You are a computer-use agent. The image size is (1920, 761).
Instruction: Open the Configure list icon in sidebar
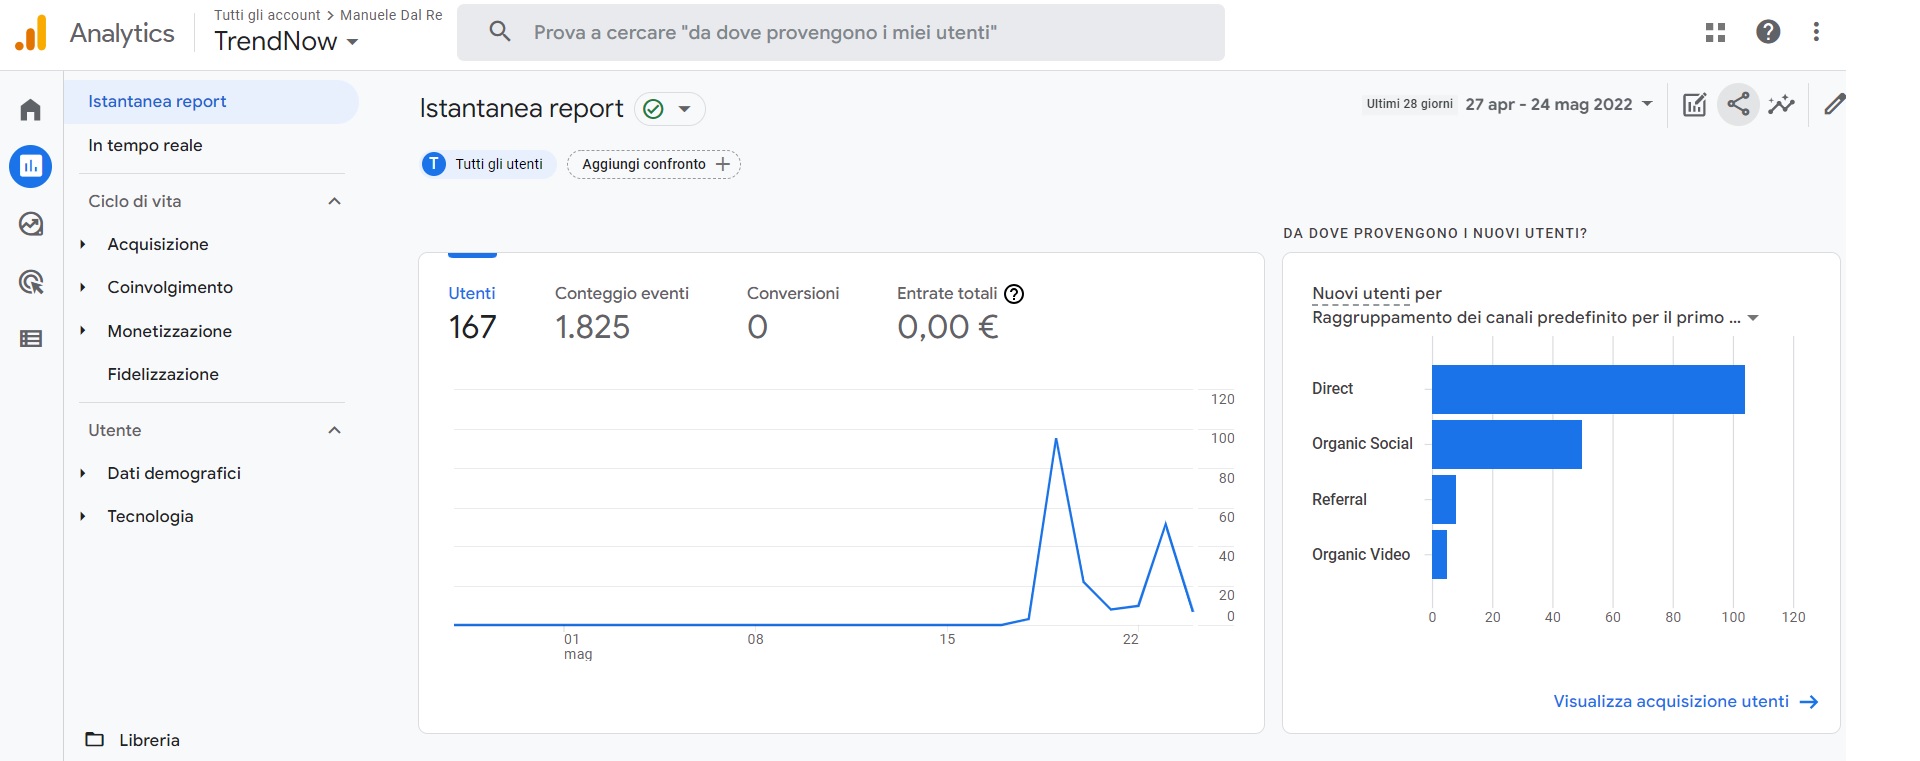[30, 339]
